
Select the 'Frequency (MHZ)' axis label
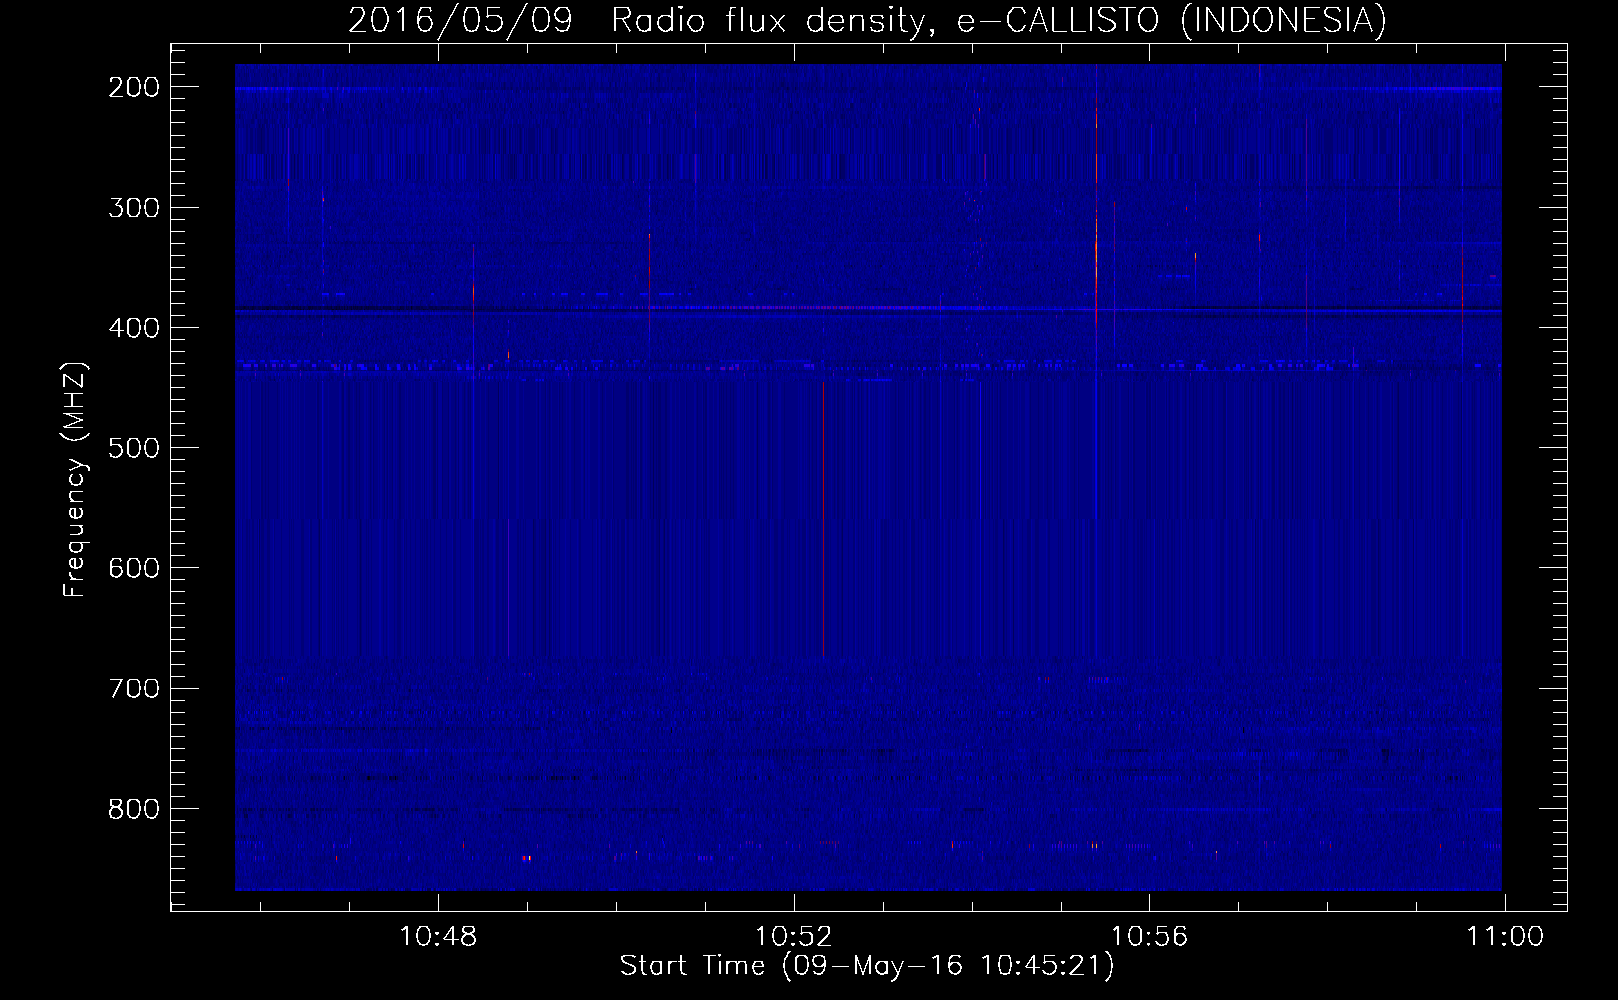[x=75, y=480]
